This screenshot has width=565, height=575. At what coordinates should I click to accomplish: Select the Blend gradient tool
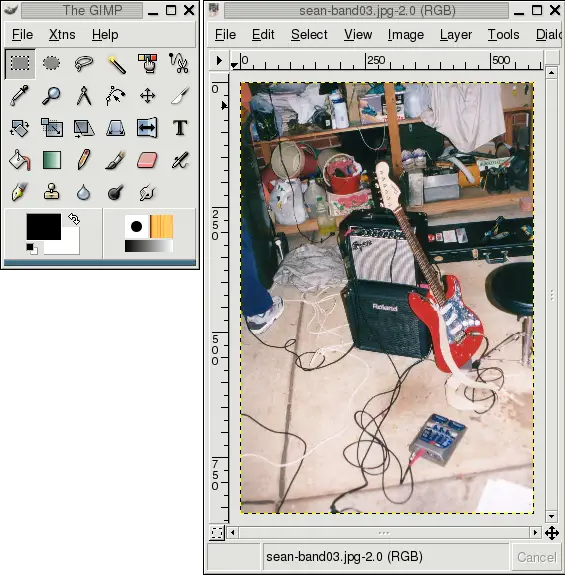[x=52, y=160]
